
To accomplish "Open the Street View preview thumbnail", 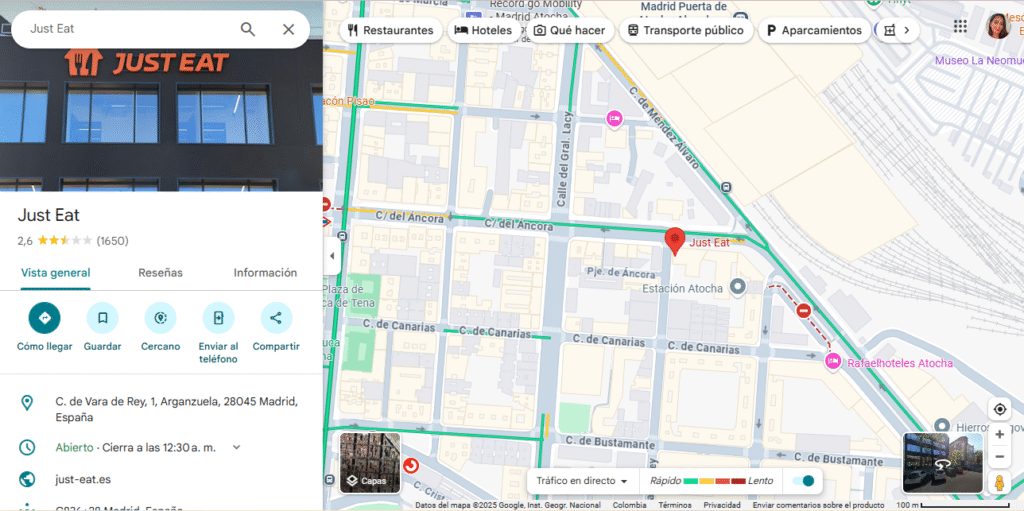I will click(943, 463).
